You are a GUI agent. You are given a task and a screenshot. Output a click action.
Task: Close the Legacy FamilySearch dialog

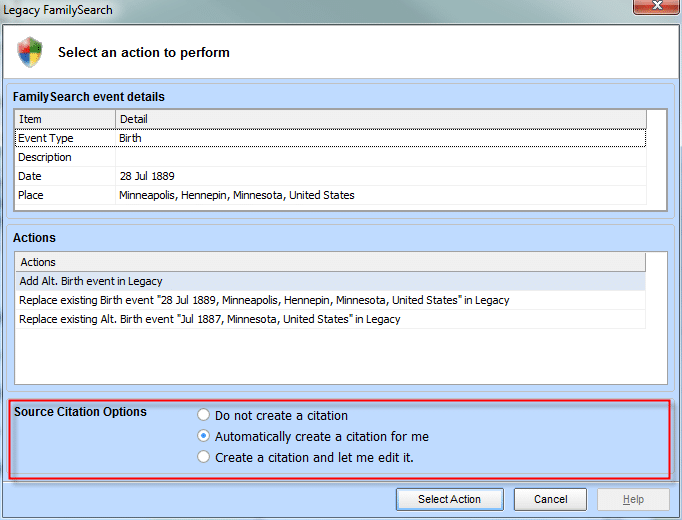[657, 6]
